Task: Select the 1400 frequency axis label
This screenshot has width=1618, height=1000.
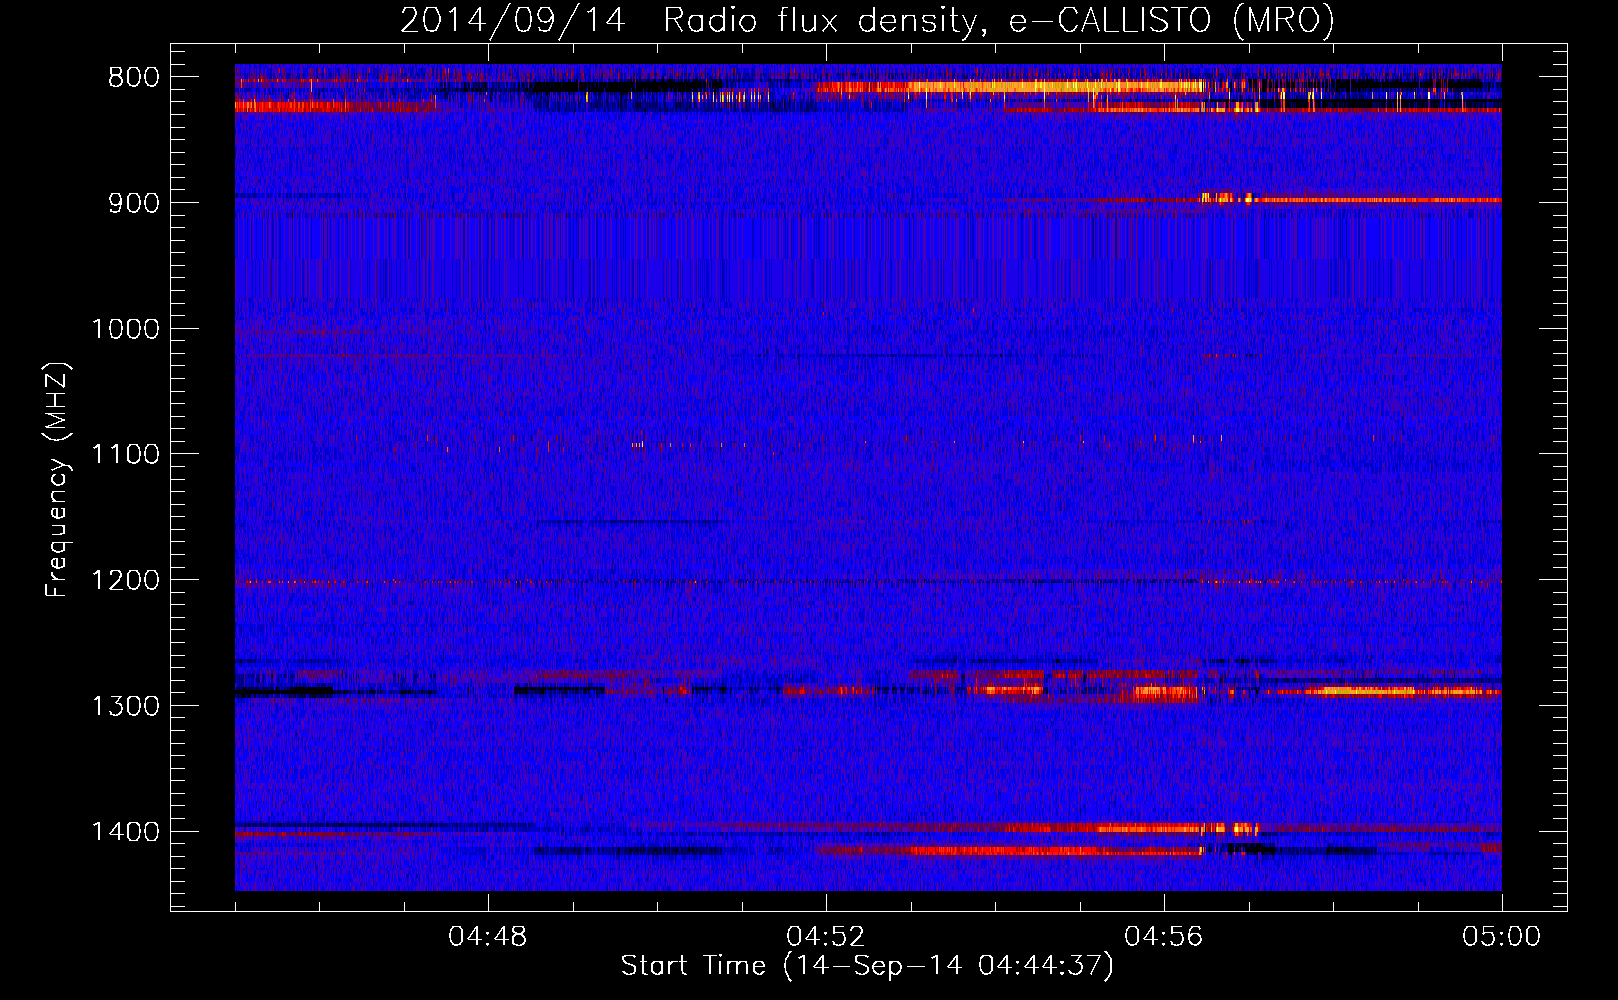Action: tap(125, 832)
